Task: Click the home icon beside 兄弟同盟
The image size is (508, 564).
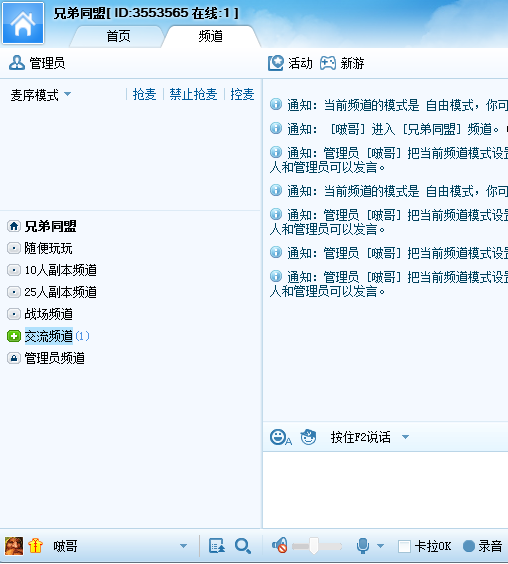Action: point(14,226)
